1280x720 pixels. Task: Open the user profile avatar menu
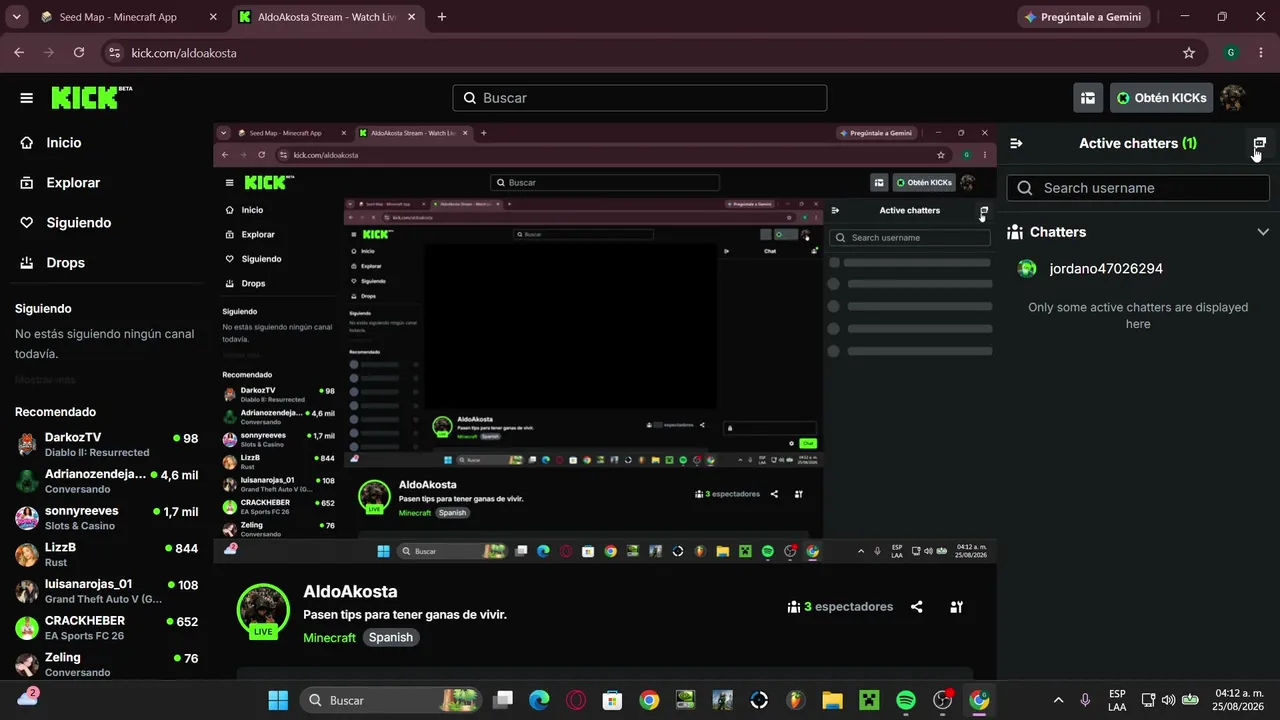1233,98
